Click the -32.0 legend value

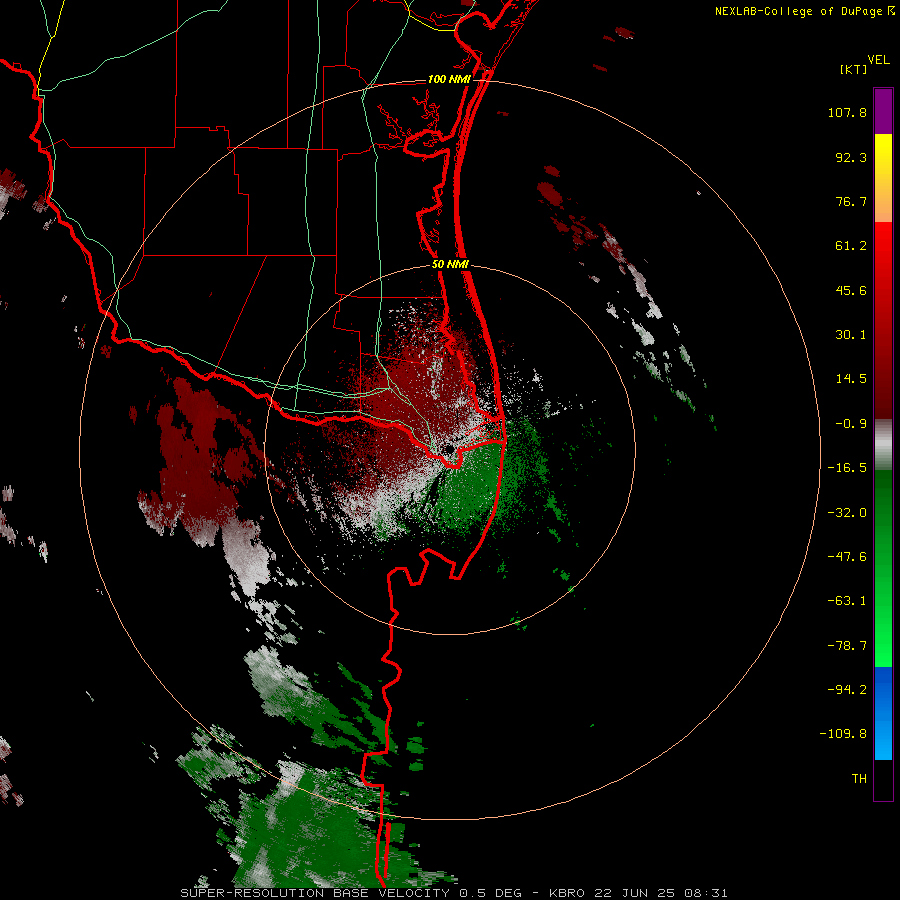[847, 513]
